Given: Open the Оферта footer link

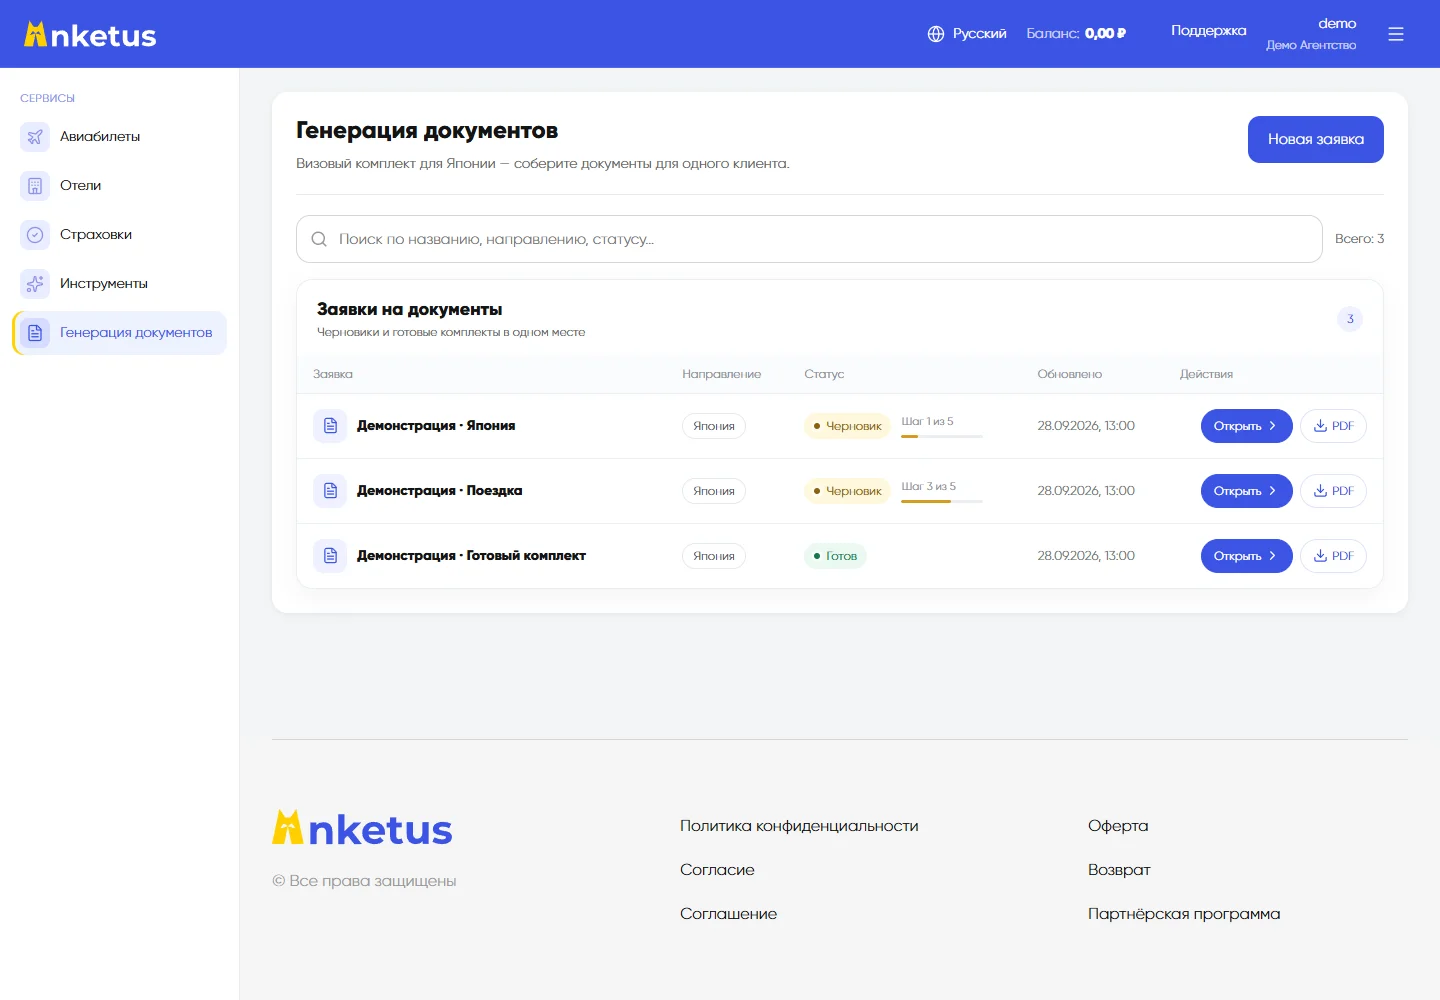Looking at the screenshot, I should tap(1118, 826).
